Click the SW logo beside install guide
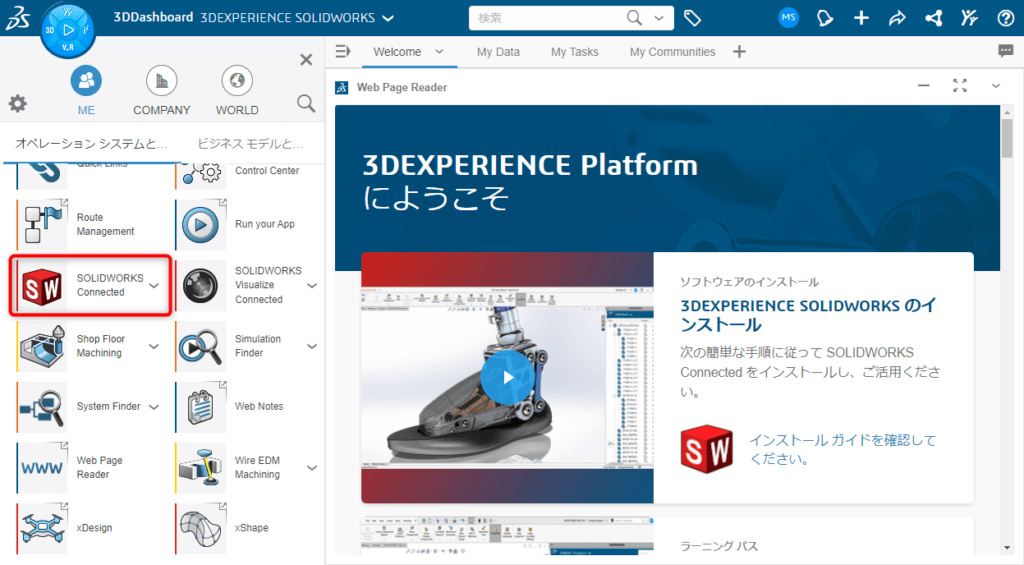This screenshot has height=565, width=1024. (x=706, y=449)
